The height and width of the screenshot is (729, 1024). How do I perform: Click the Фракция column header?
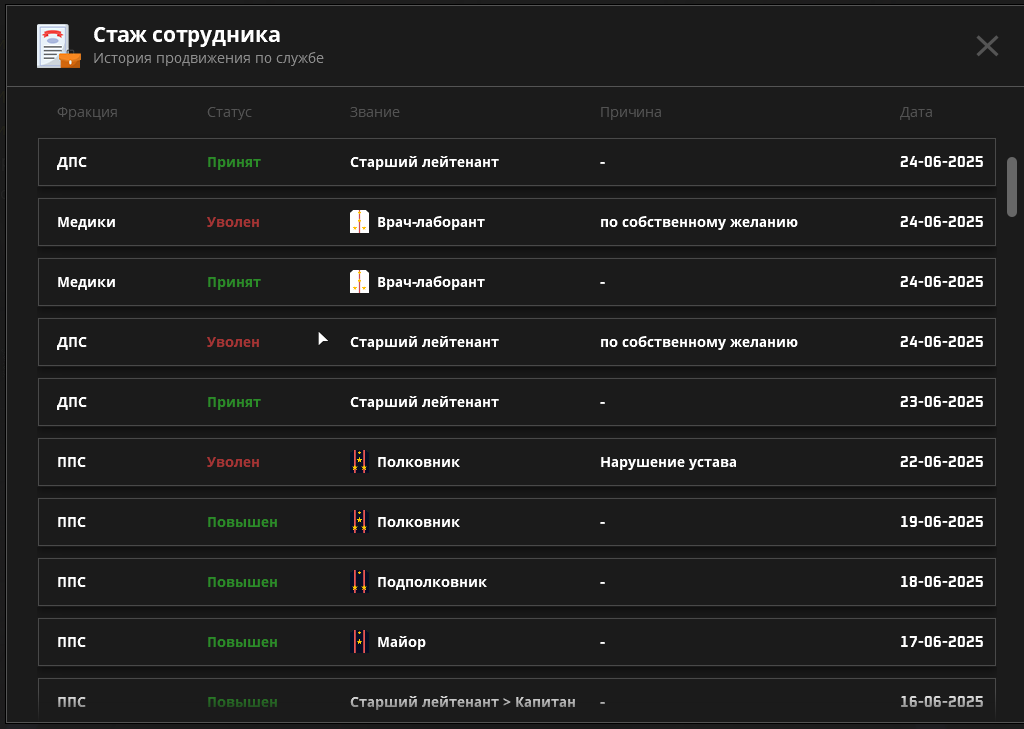tap(87, 112)
